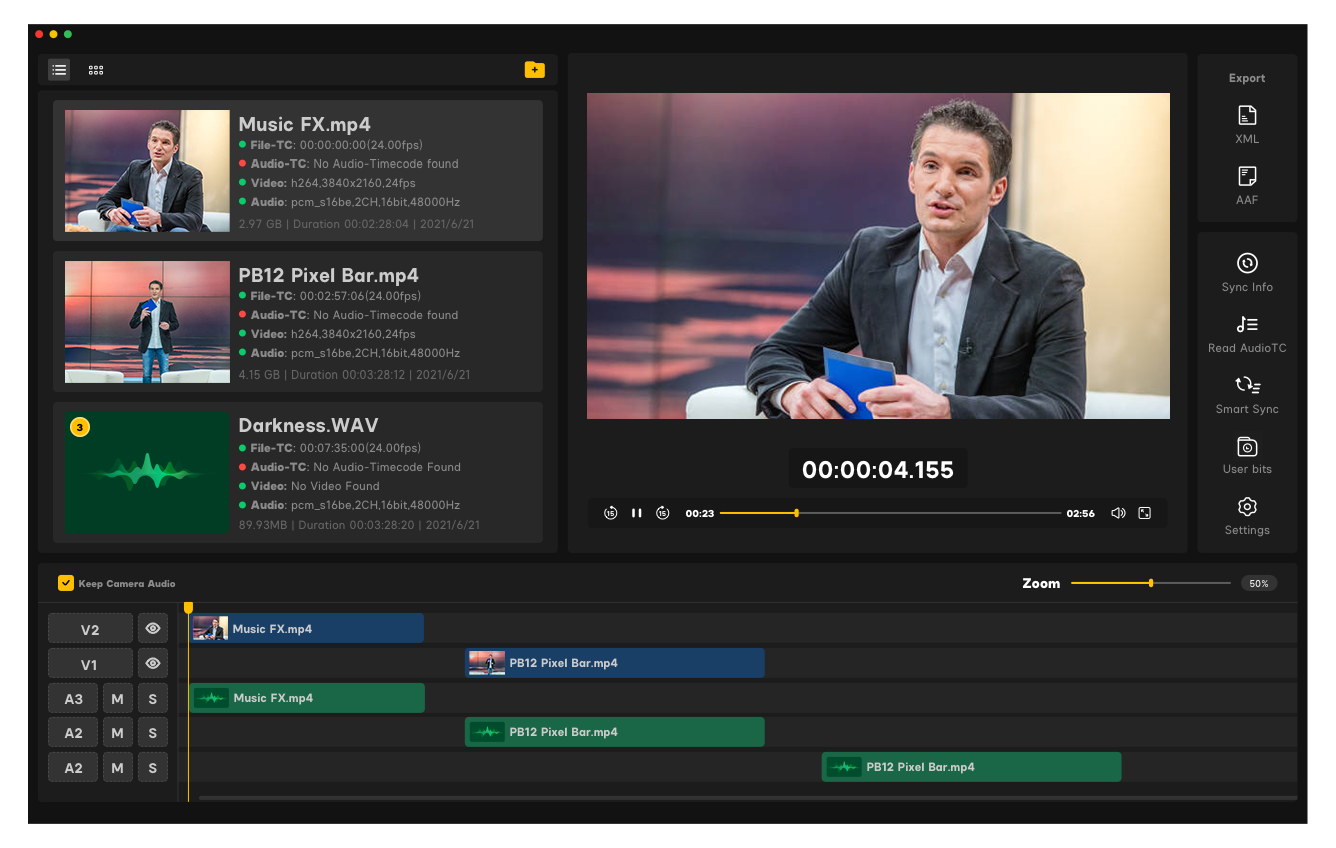Hide V2 track with eye icon
Viewport: 1336px width, 848px height.
152,629
